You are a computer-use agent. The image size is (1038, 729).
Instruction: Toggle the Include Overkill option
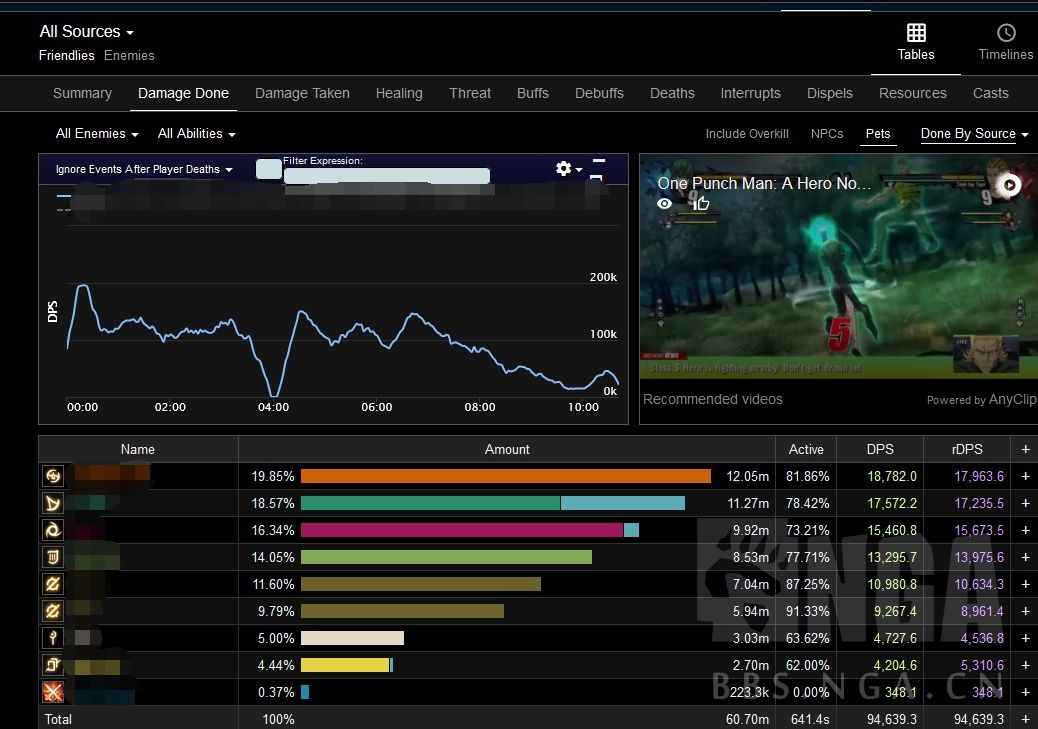[747, 134]
